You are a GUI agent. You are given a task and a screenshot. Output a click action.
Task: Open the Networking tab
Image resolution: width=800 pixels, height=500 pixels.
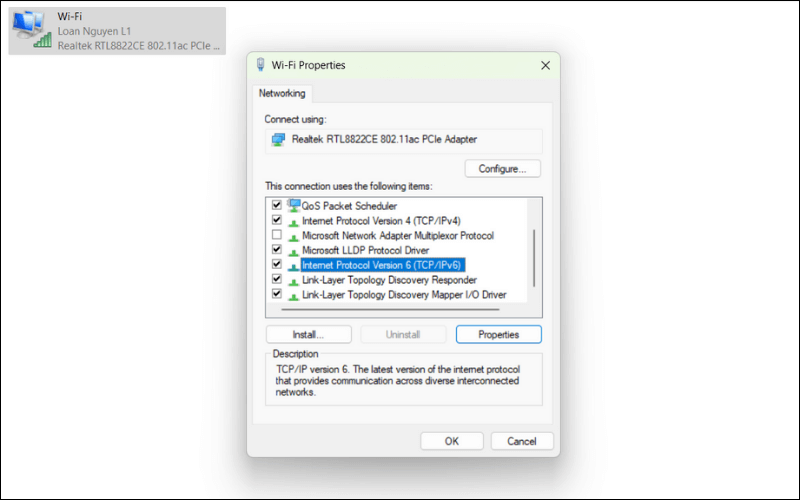(282, 93)
